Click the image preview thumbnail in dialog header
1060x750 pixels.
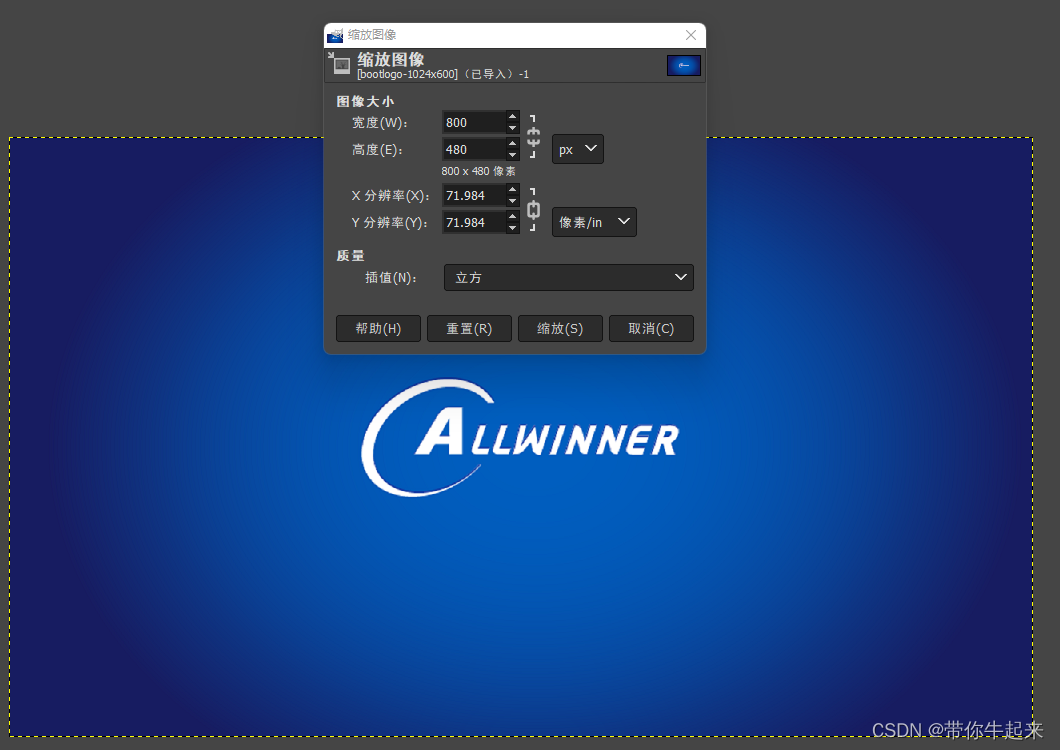pos(683,66)
